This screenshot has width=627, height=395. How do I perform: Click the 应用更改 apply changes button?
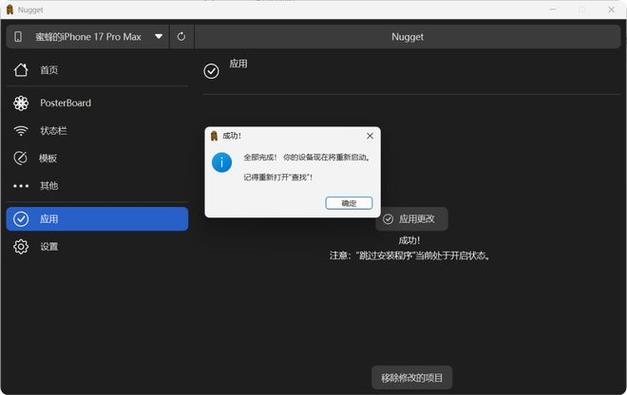pos(411,219)
